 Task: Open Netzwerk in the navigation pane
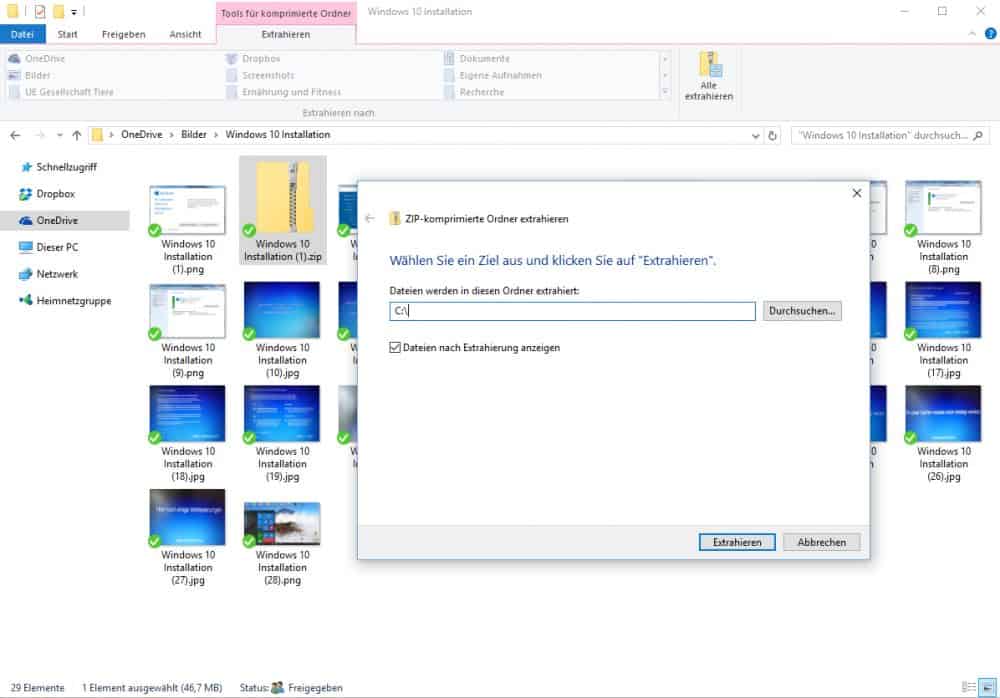(48, 274)
